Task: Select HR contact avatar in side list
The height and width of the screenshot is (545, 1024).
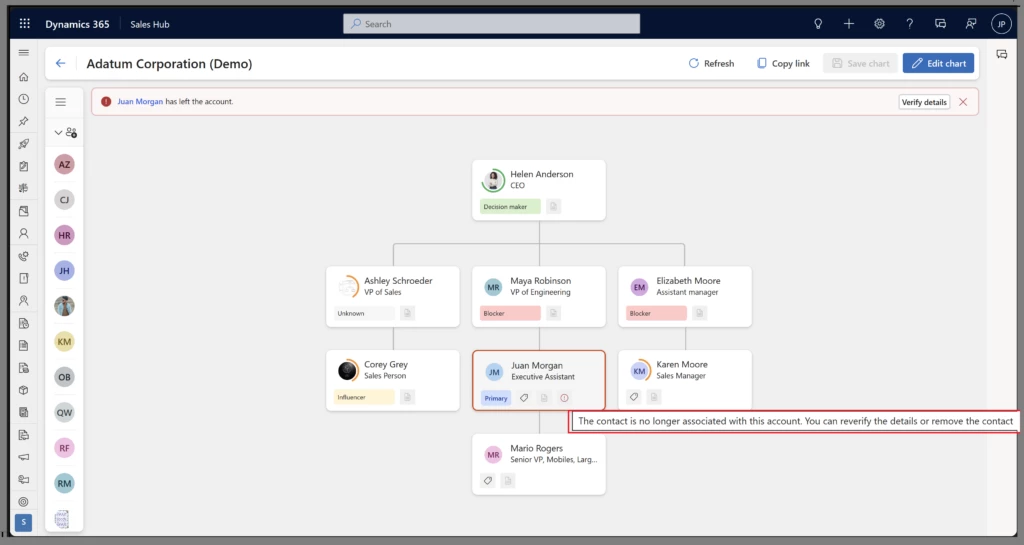Action: 64,235
